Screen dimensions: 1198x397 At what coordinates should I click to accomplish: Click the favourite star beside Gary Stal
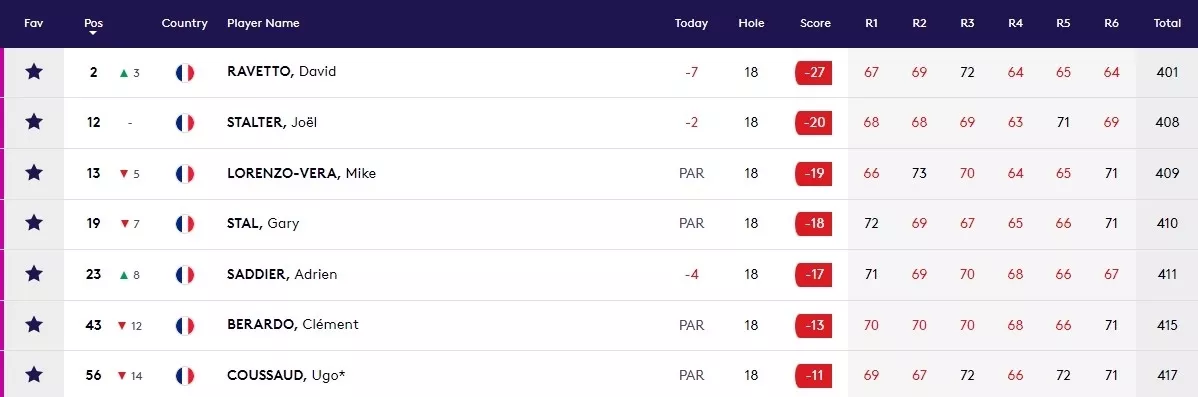pyautogui.click(x=34, y=224)
